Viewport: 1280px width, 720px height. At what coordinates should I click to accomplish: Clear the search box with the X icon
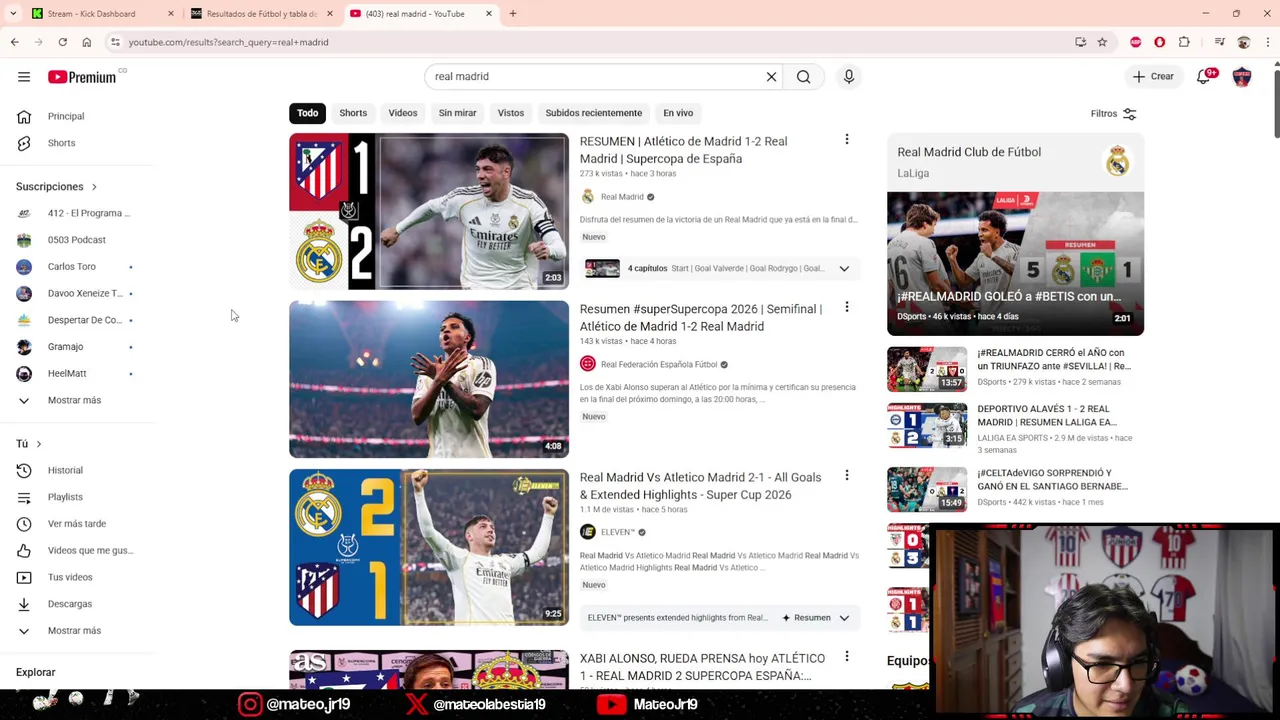(x=771, y=77)
